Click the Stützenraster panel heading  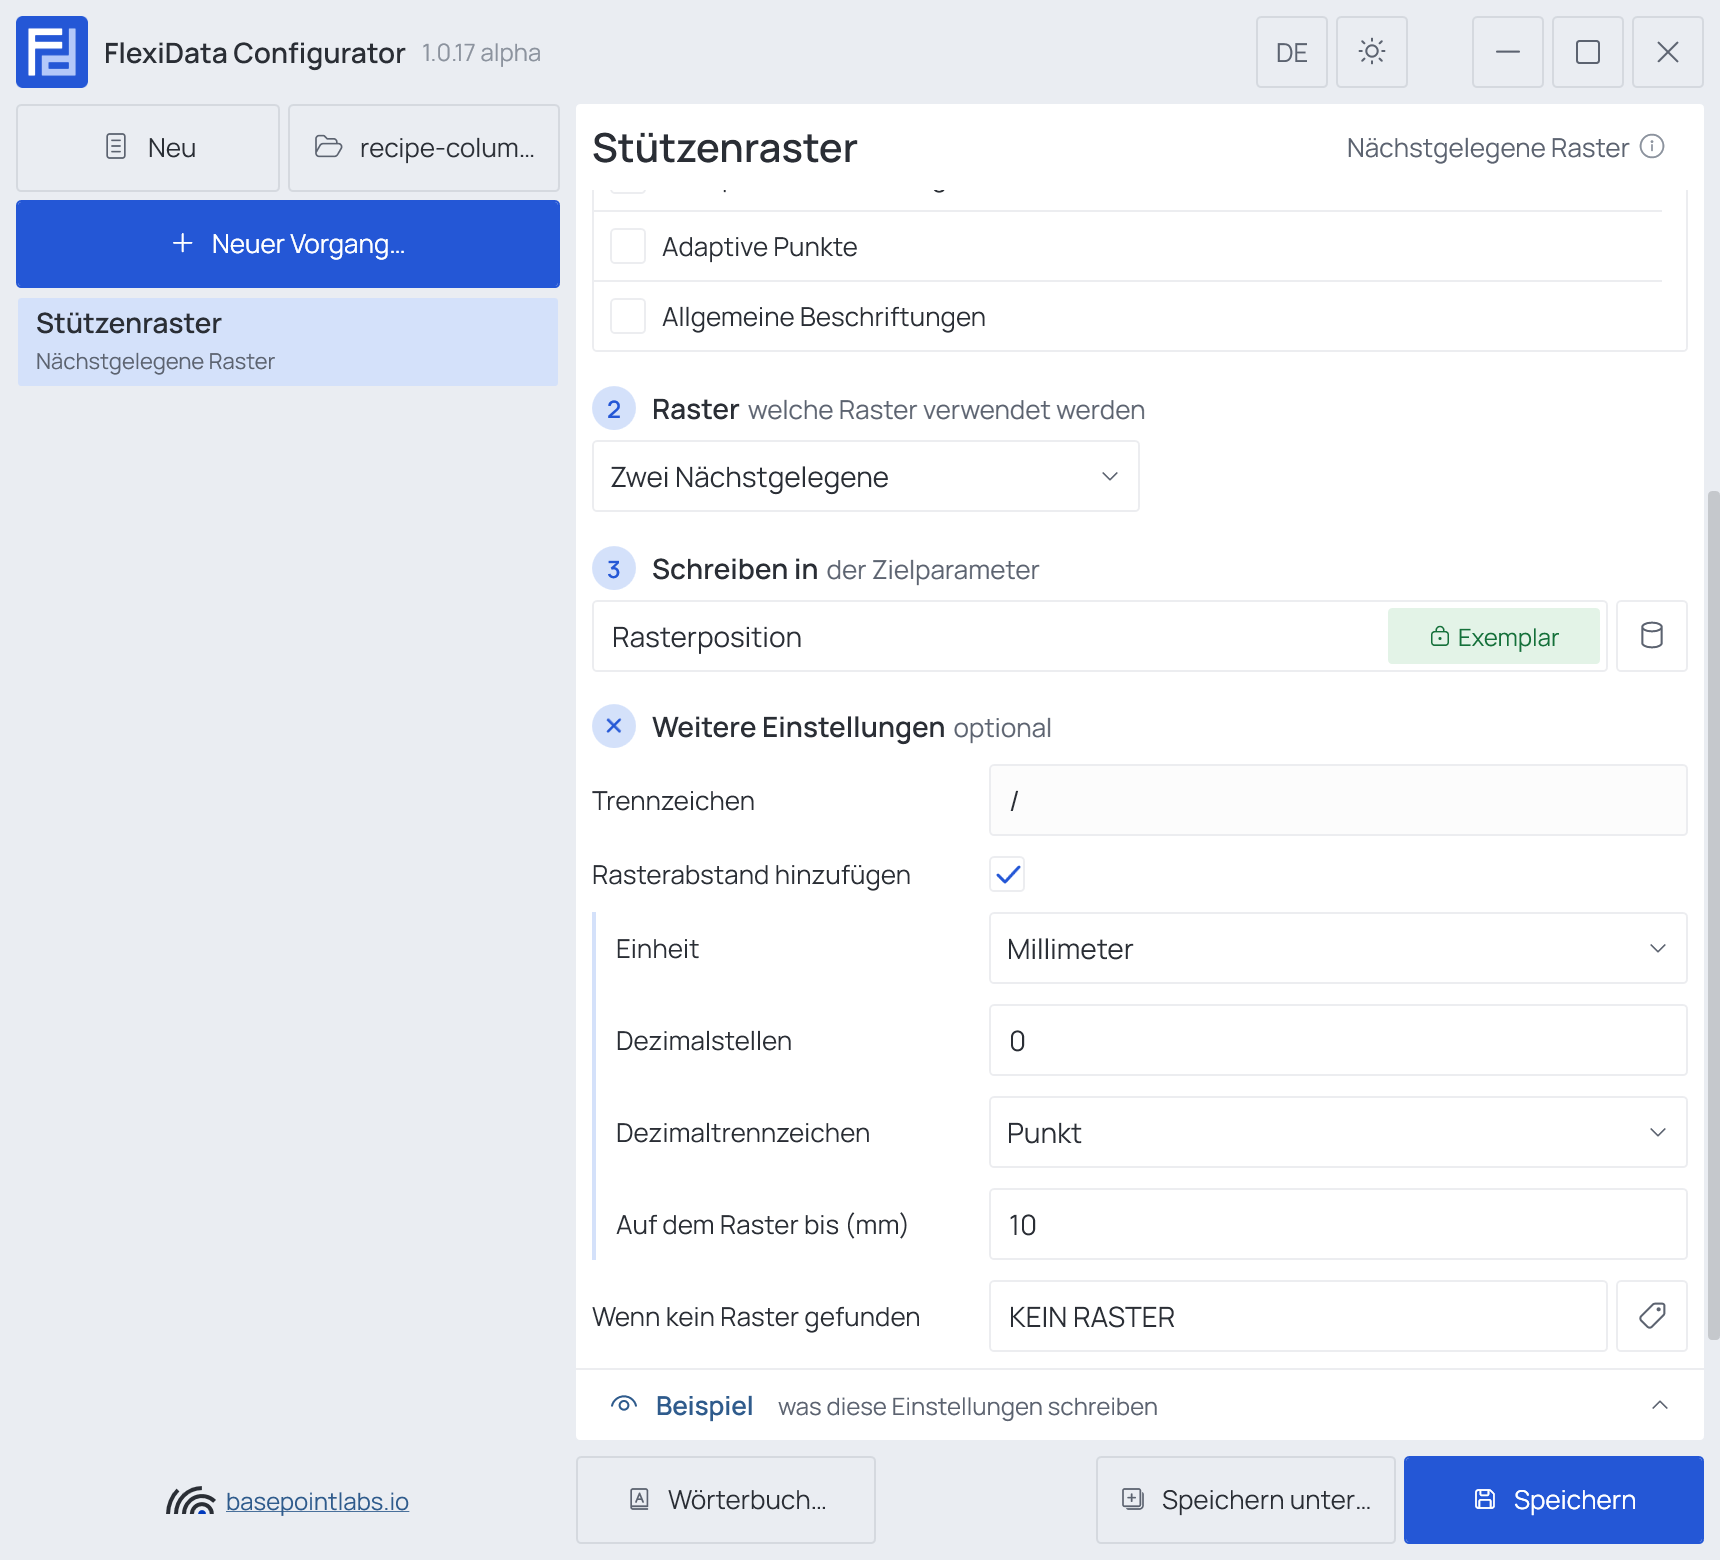725,148
